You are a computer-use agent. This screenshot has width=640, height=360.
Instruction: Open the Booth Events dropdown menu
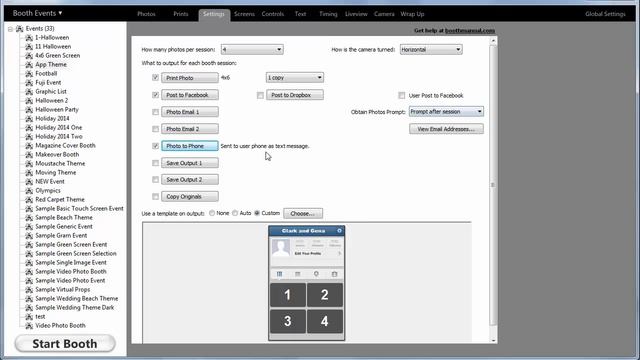(37, 13)
